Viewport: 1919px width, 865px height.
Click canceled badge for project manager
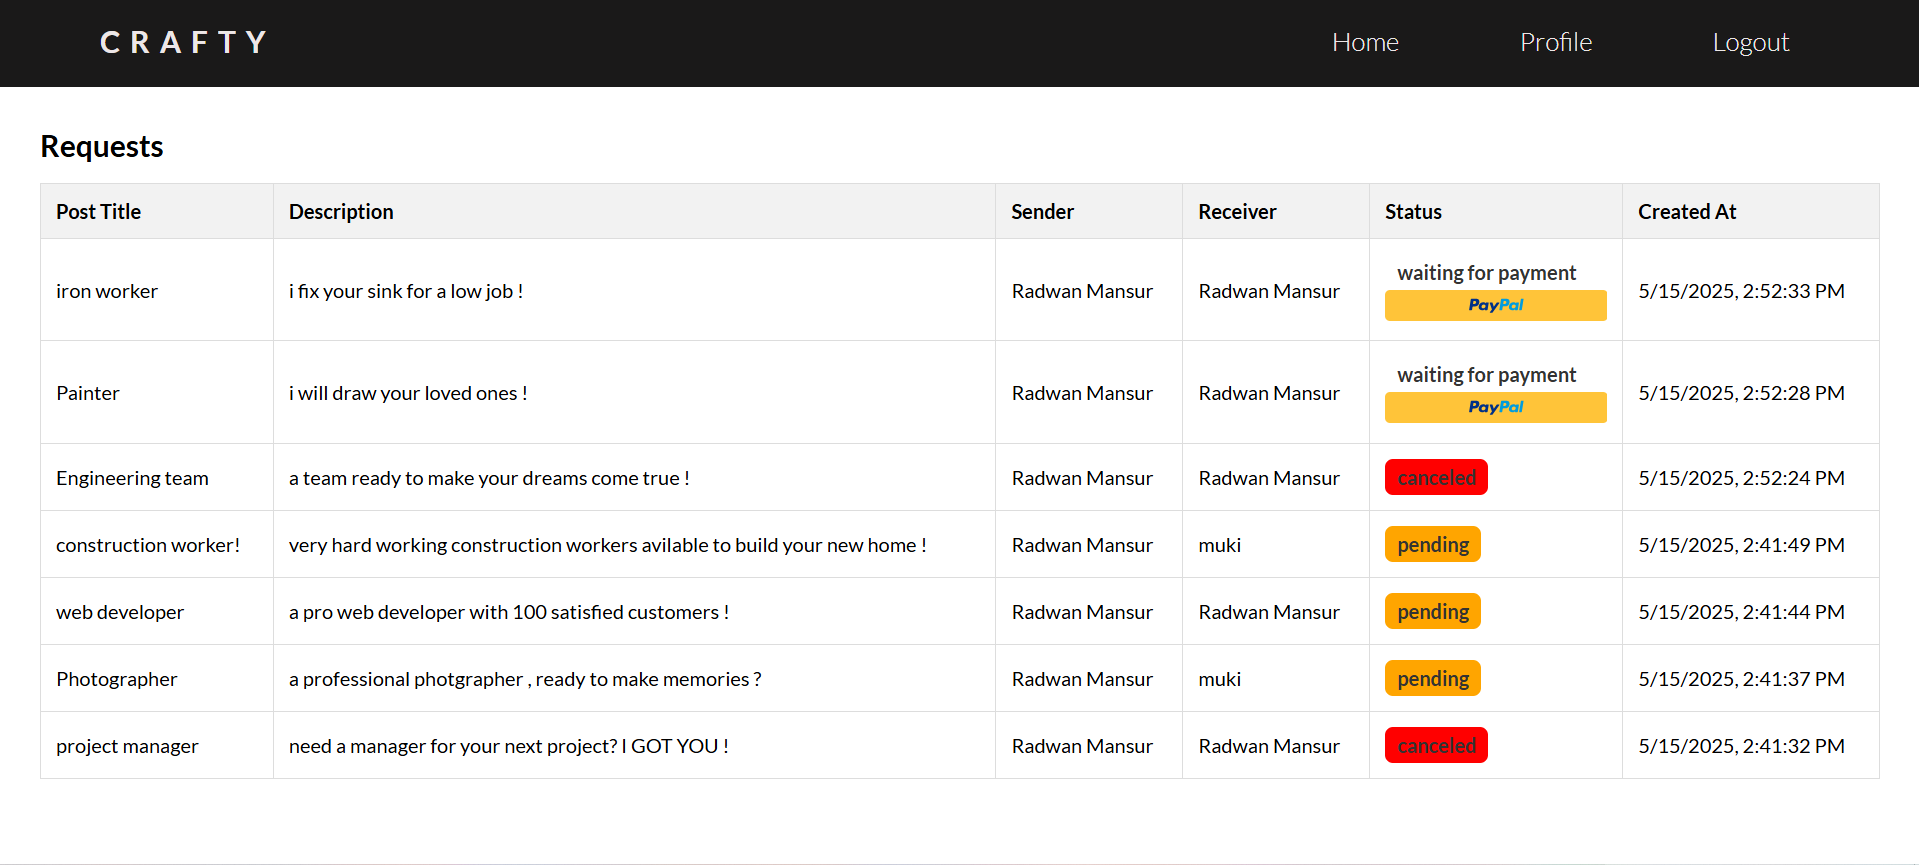coord(1436,746)
